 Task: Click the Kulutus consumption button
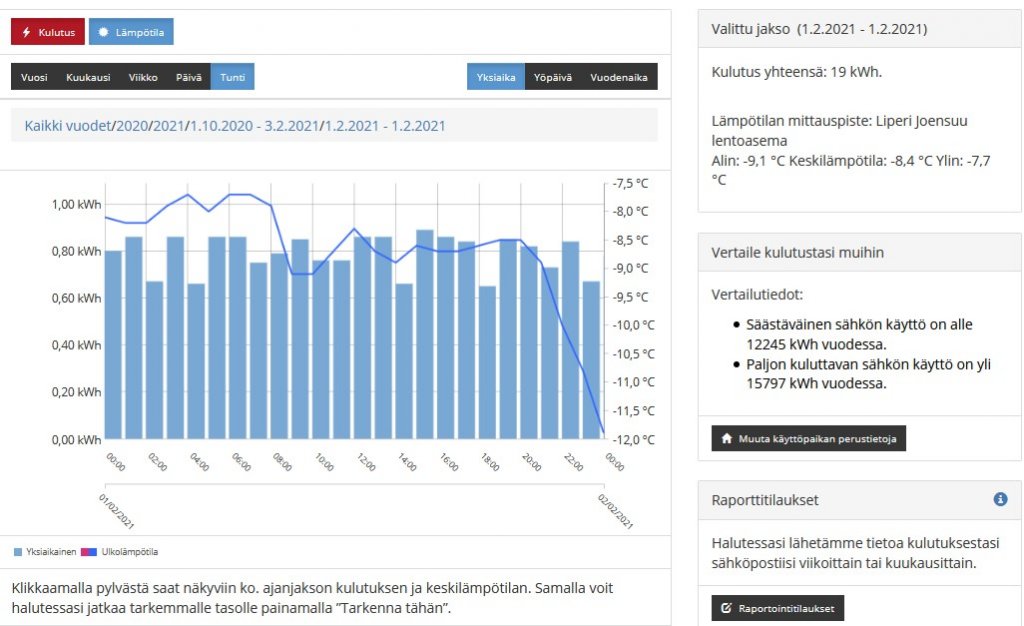(x=48, y=32)
